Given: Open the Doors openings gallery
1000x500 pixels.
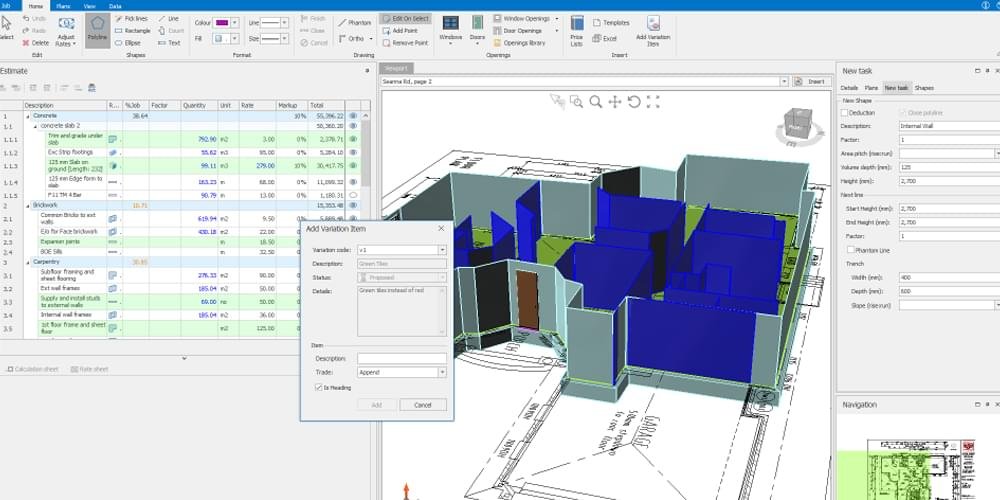Looking at the screenshot, I should click(477, 30).
